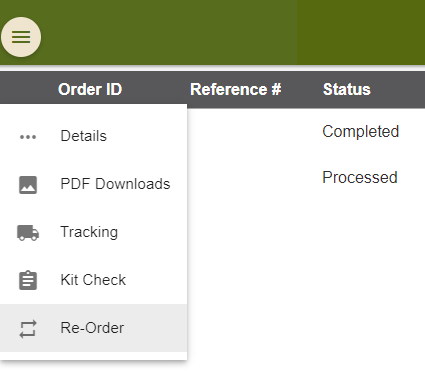The image size is (425, 378).
Task: Click the green header banner area
Action: (167, 32)
